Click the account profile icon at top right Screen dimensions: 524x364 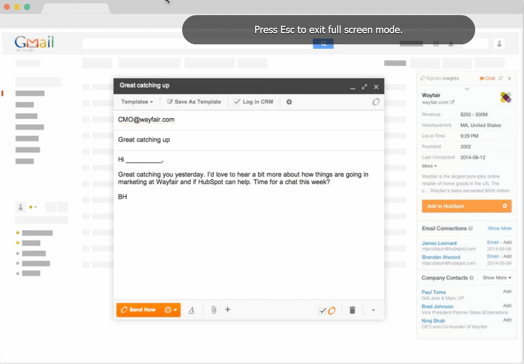[x=499, y=44]
